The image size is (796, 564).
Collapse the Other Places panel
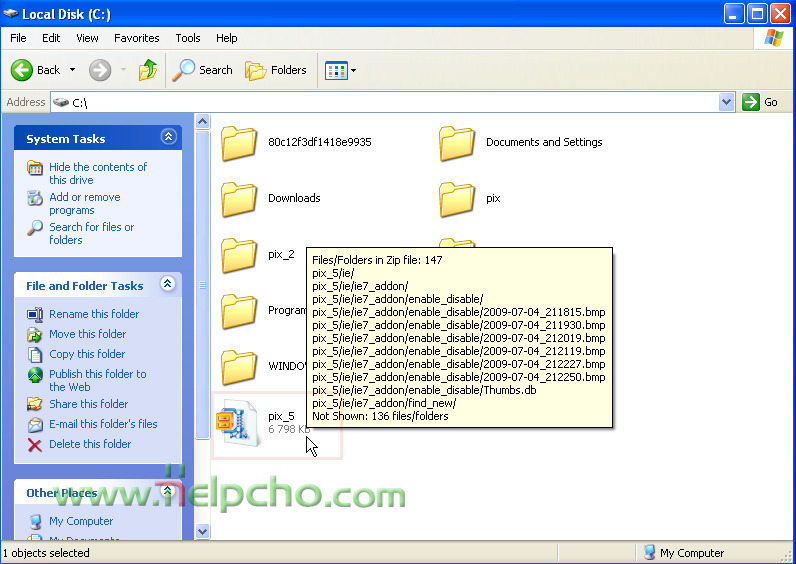167,490
